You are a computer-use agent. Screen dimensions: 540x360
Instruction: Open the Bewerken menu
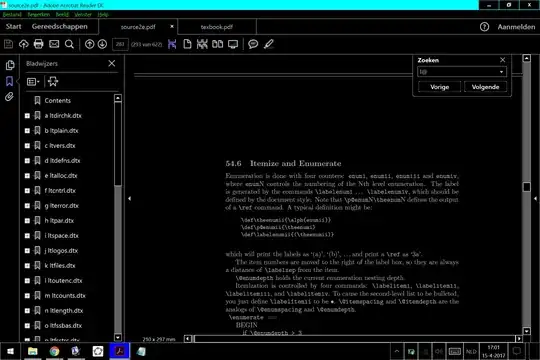point(39,14)
